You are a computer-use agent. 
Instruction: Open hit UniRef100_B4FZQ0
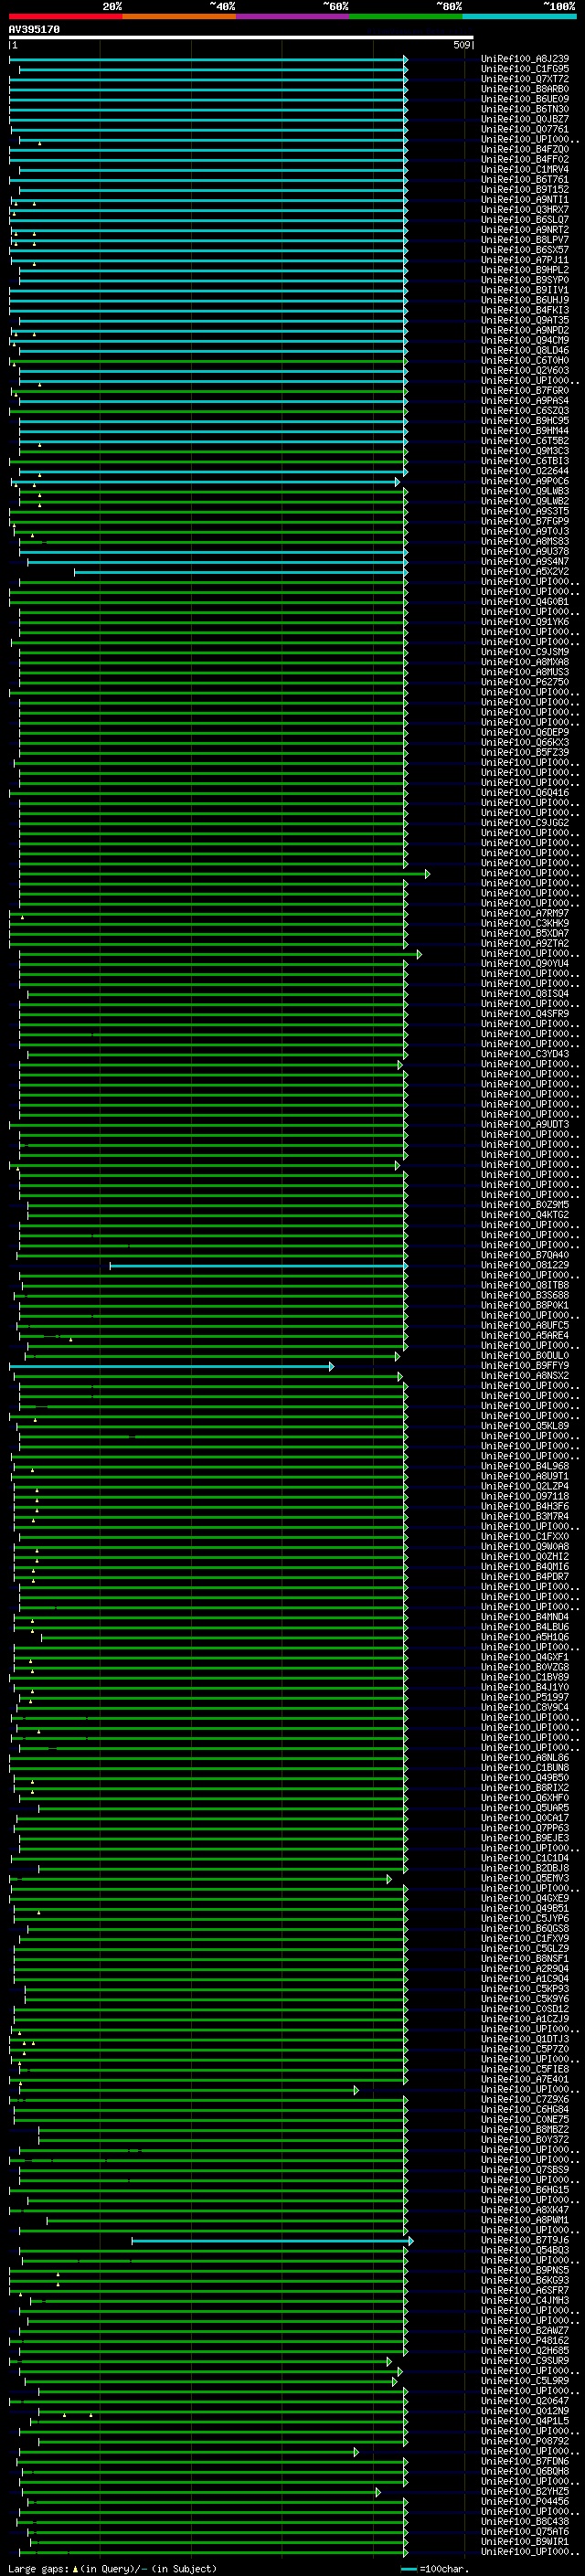[525, 149]
